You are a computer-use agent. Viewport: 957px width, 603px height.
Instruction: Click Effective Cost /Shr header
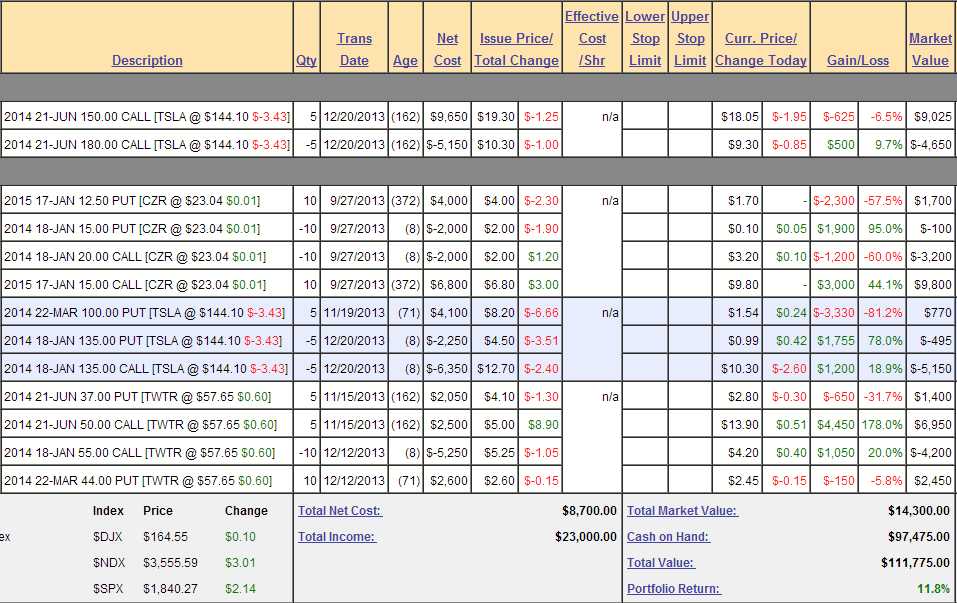coord(592,38)
